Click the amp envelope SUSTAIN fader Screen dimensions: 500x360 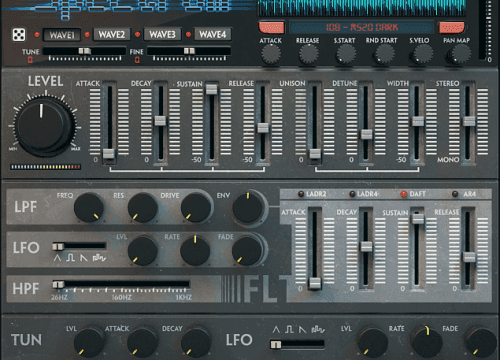tap(211, 89)
